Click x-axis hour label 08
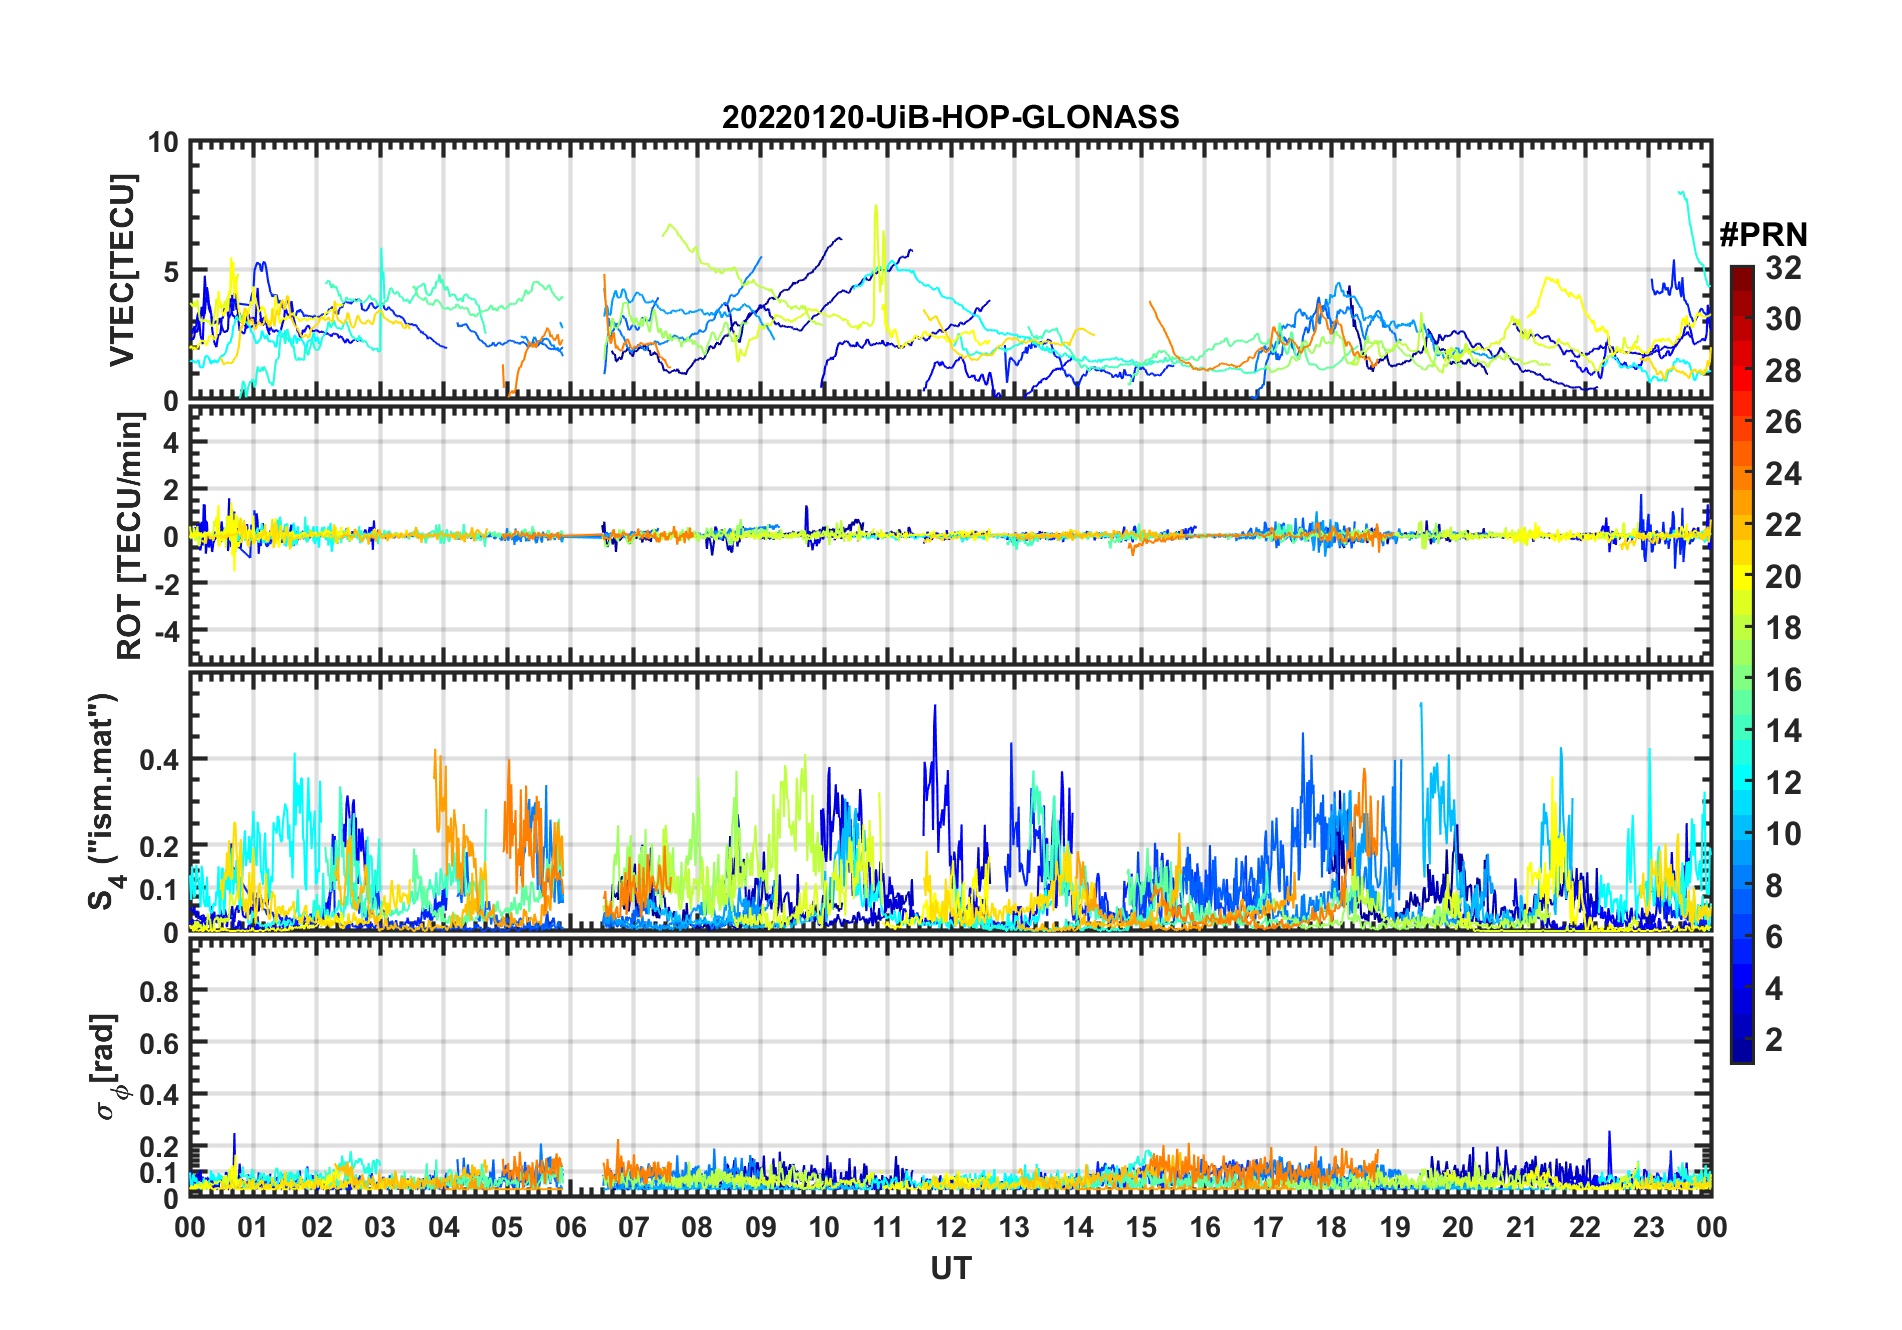Screen dimensions: 1902x1330 (697, 1227)
